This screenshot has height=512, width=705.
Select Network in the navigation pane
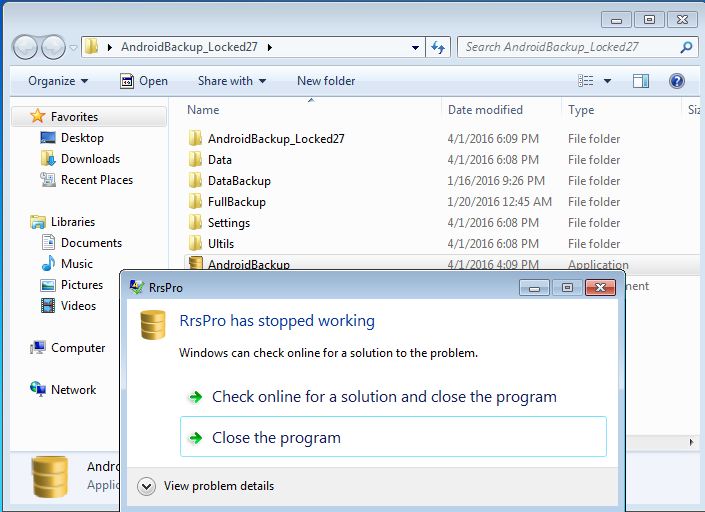pos(73,390)
